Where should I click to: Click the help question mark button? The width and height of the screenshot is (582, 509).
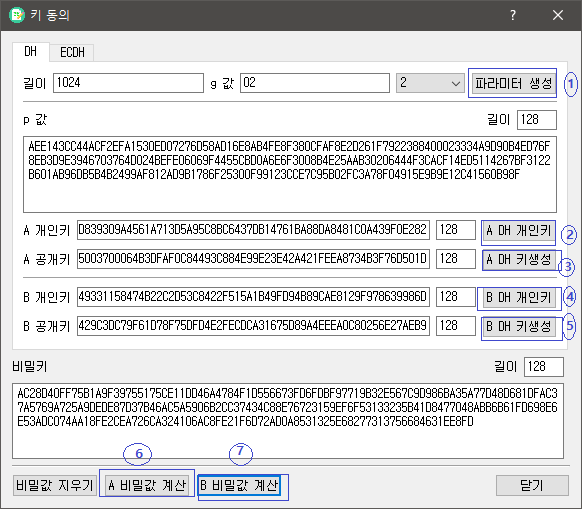[x=513, y=15]
